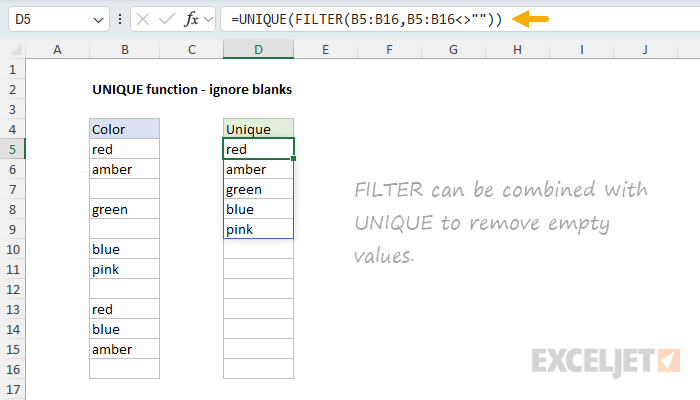
Task: Select column A header
Action: [x=57, y=50]
